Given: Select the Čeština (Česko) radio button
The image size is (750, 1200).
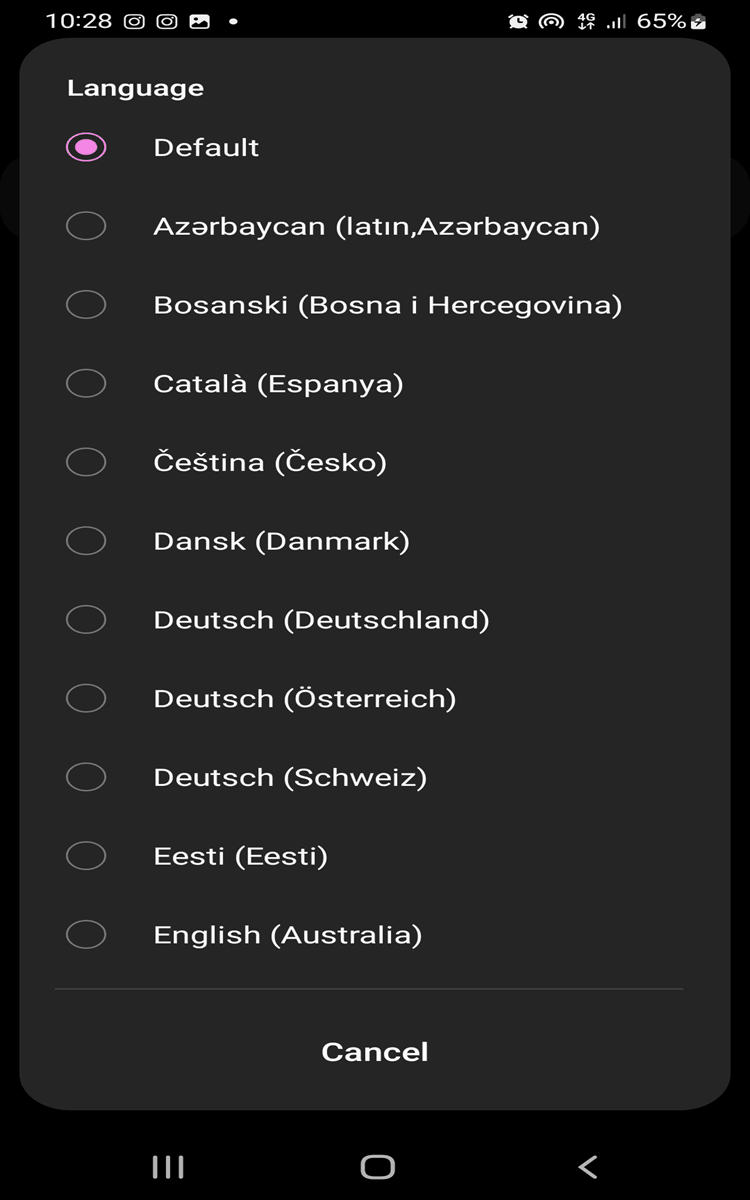Looking at the screenshot, I should (86, 462).
